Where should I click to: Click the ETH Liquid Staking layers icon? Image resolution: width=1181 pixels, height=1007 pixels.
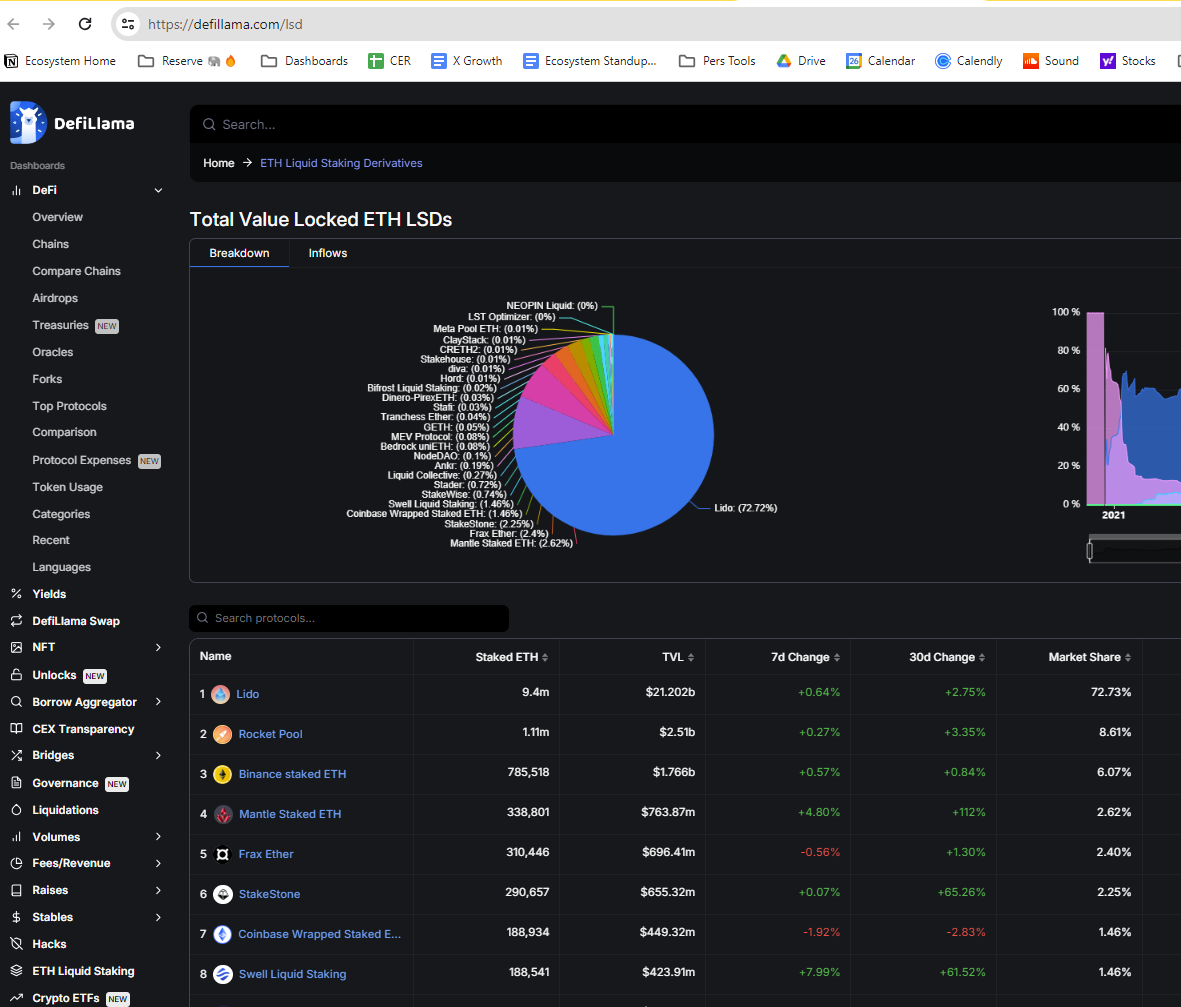pos(17,971)
